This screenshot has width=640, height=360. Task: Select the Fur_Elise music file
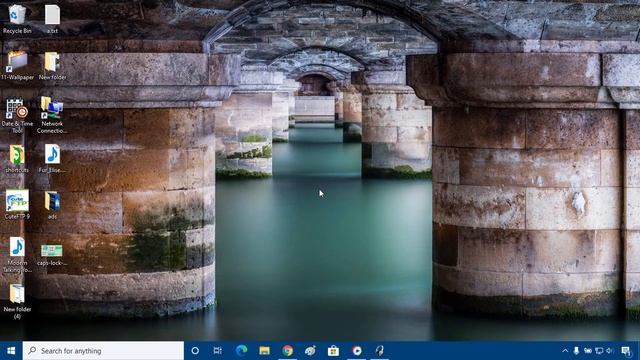click(x=52, y=159)
